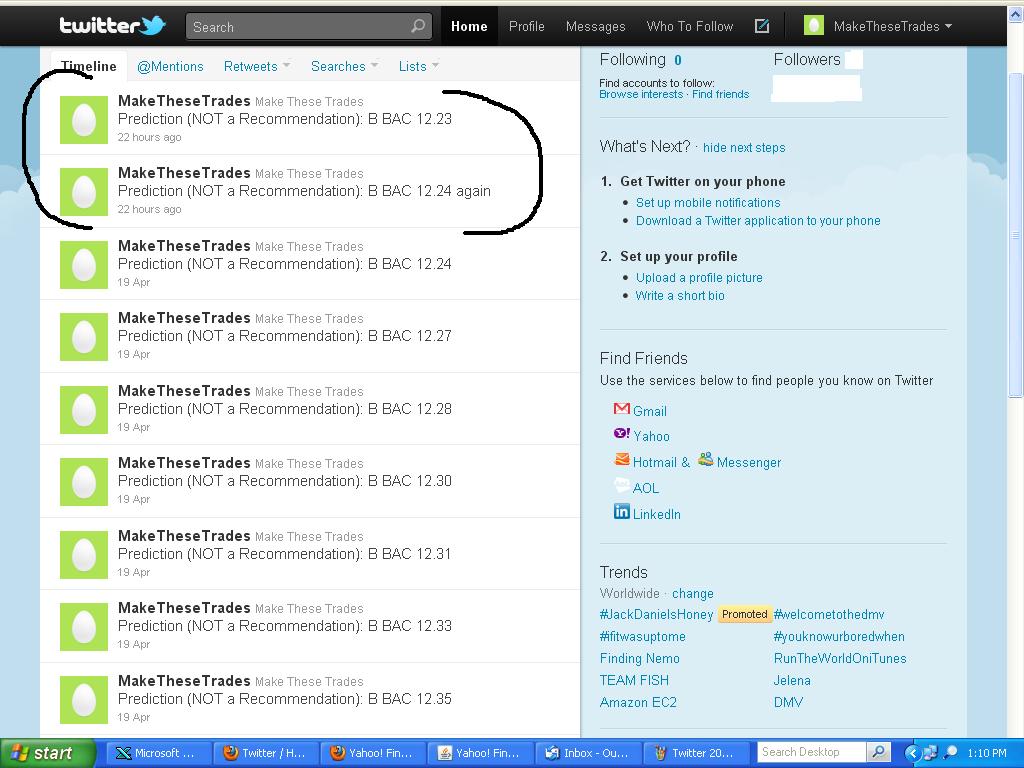Click the 22 hours ago timestamp of tweet 12.23
The width and height of the screenshot is (1024, 768).
pos(150,137)
